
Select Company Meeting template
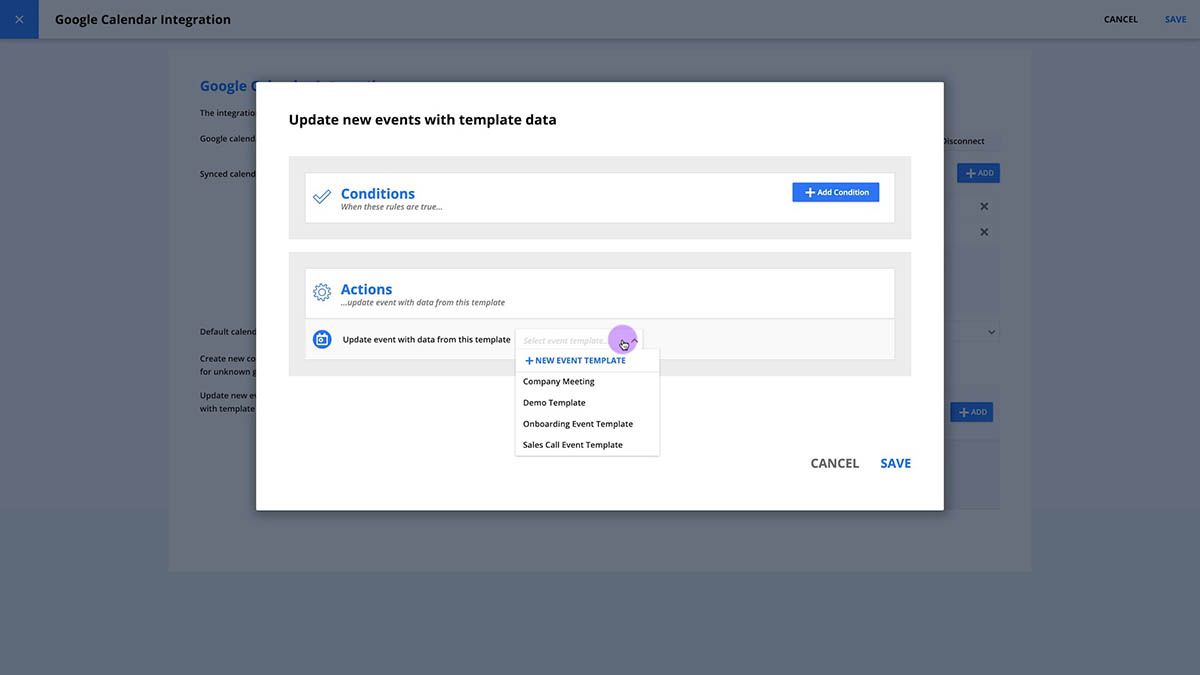[x=587, y=382]
